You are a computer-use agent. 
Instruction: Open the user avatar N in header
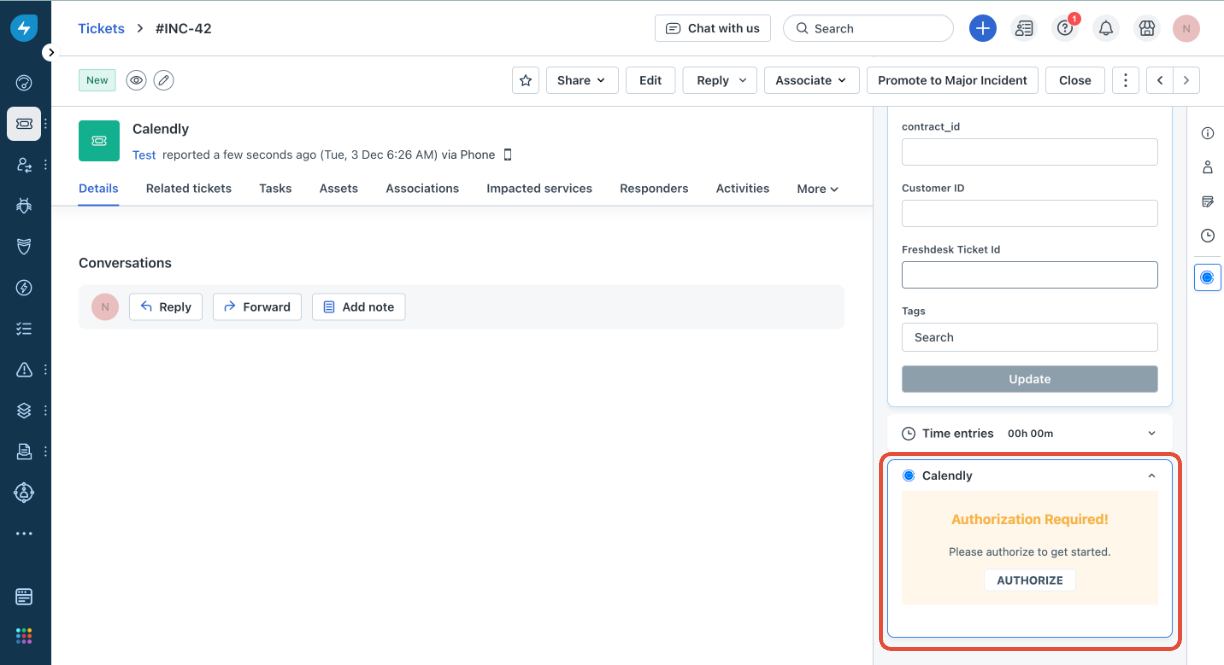pos(1186,28)
